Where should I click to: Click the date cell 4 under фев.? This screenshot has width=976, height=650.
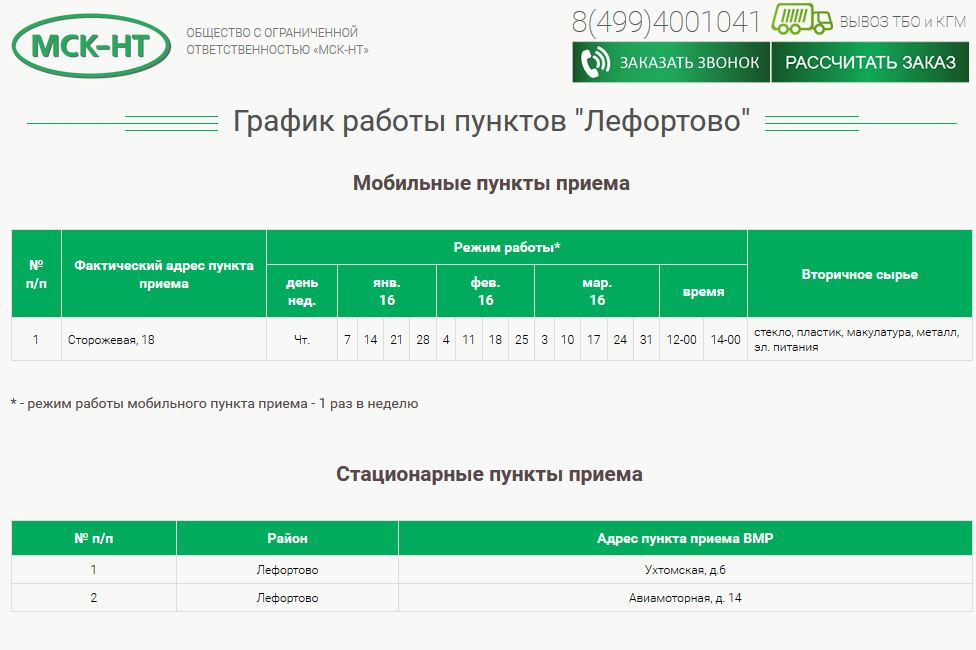[x=446, y=339]
